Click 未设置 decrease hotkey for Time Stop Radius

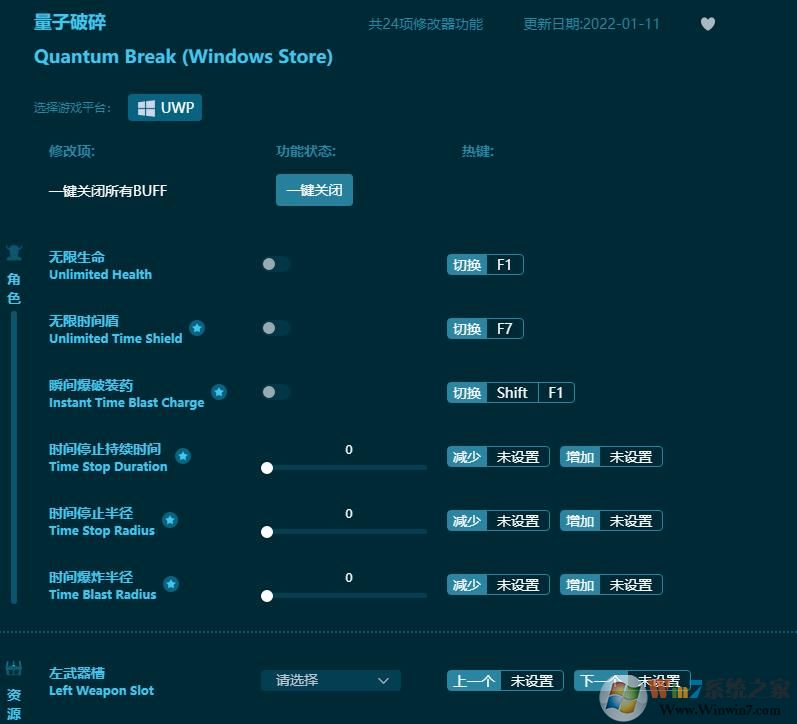click(518, 521)
